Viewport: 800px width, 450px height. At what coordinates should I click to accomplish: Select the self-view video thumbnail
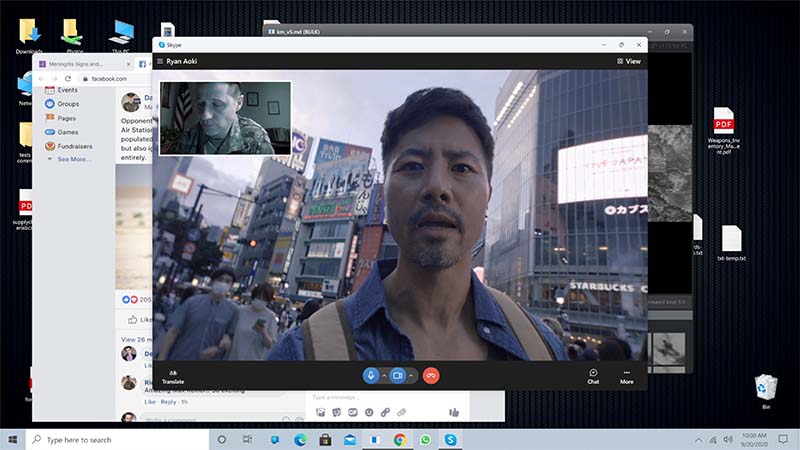click(x=225, y=118)
